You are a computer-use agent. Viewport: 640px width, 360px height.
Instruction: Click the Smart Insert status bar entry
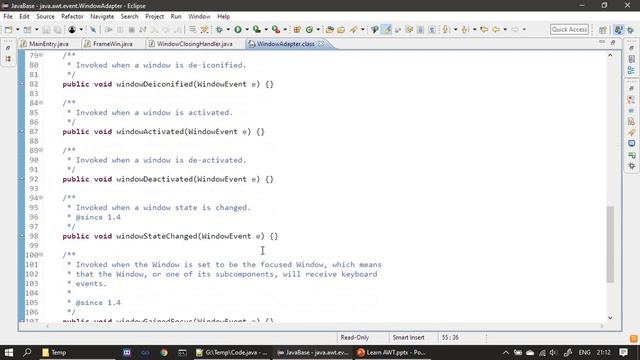click(408, 338)
